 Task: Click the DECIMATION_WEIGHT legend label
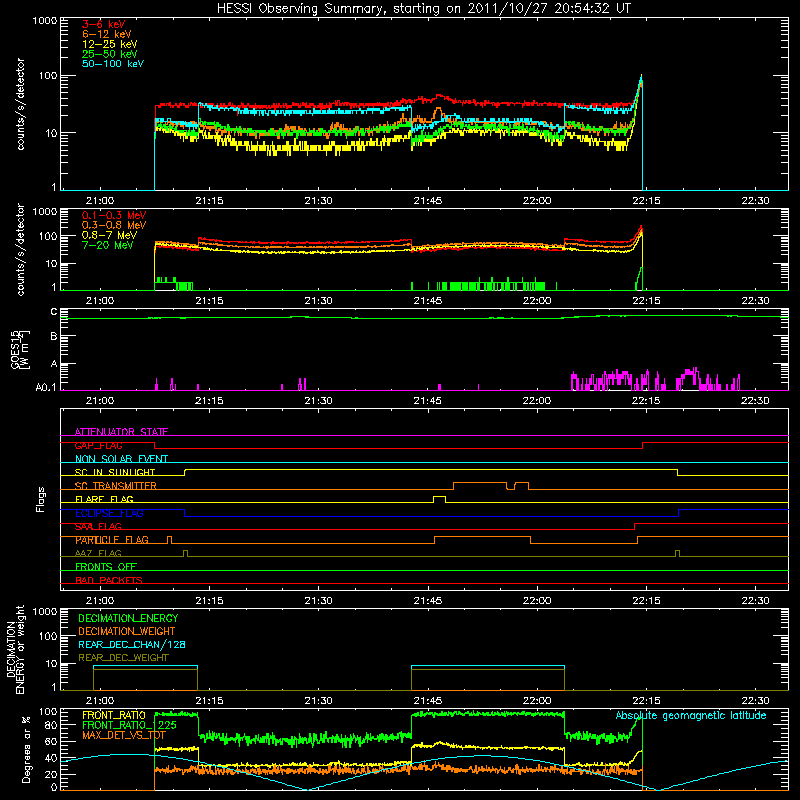[x=127, y=631]
